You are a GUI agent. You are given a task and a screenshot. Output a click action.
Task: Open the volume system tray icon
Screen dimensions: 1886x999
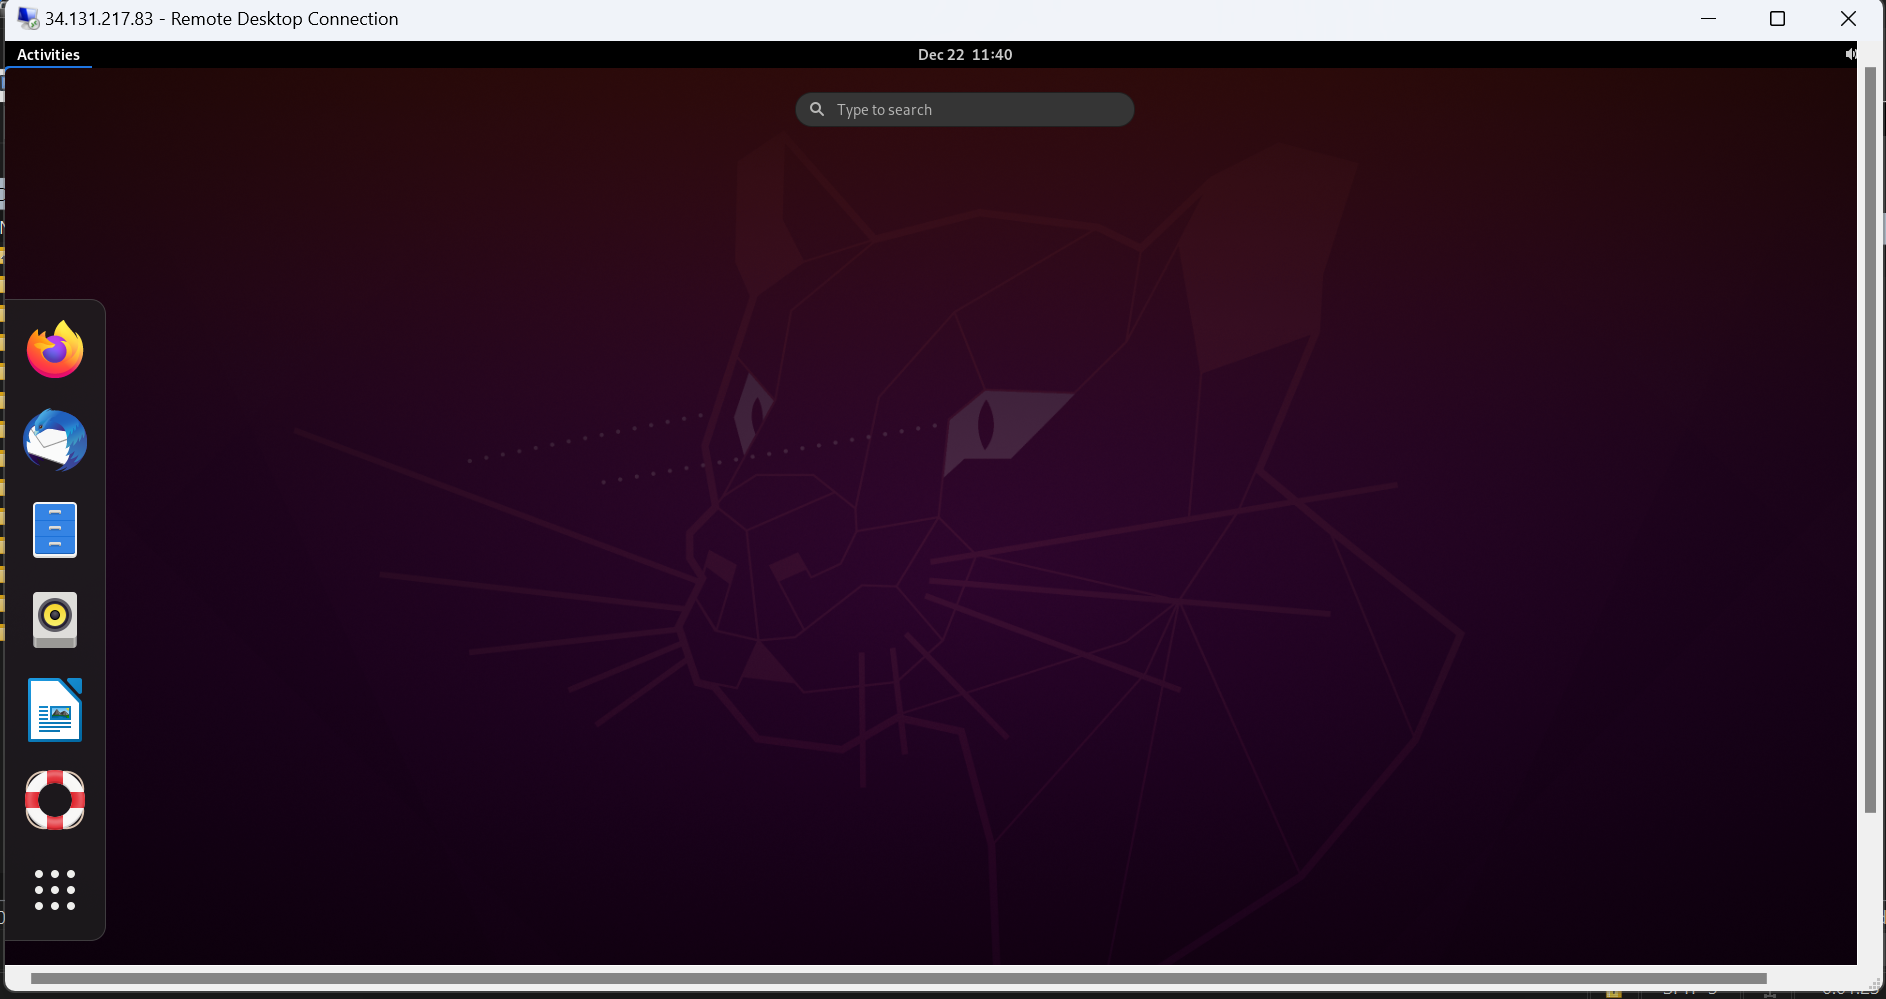[x=1851, y=54]
